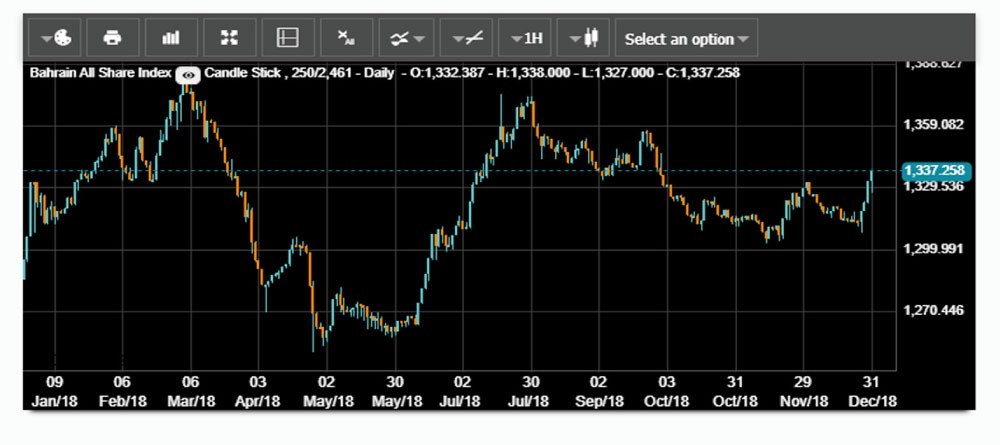Click the 31 Oct/18 date label

(x=735, y=391)
